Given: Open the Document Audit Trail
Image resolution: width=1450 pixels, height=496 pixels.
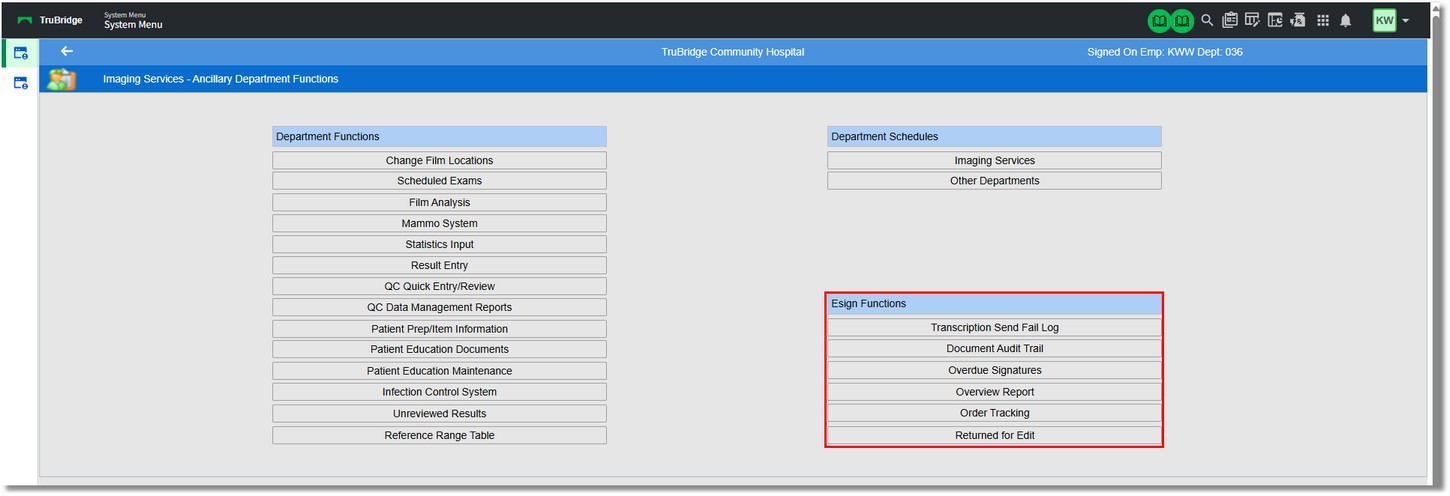Looking at the screenshot, I should click(x=994, y=349).
